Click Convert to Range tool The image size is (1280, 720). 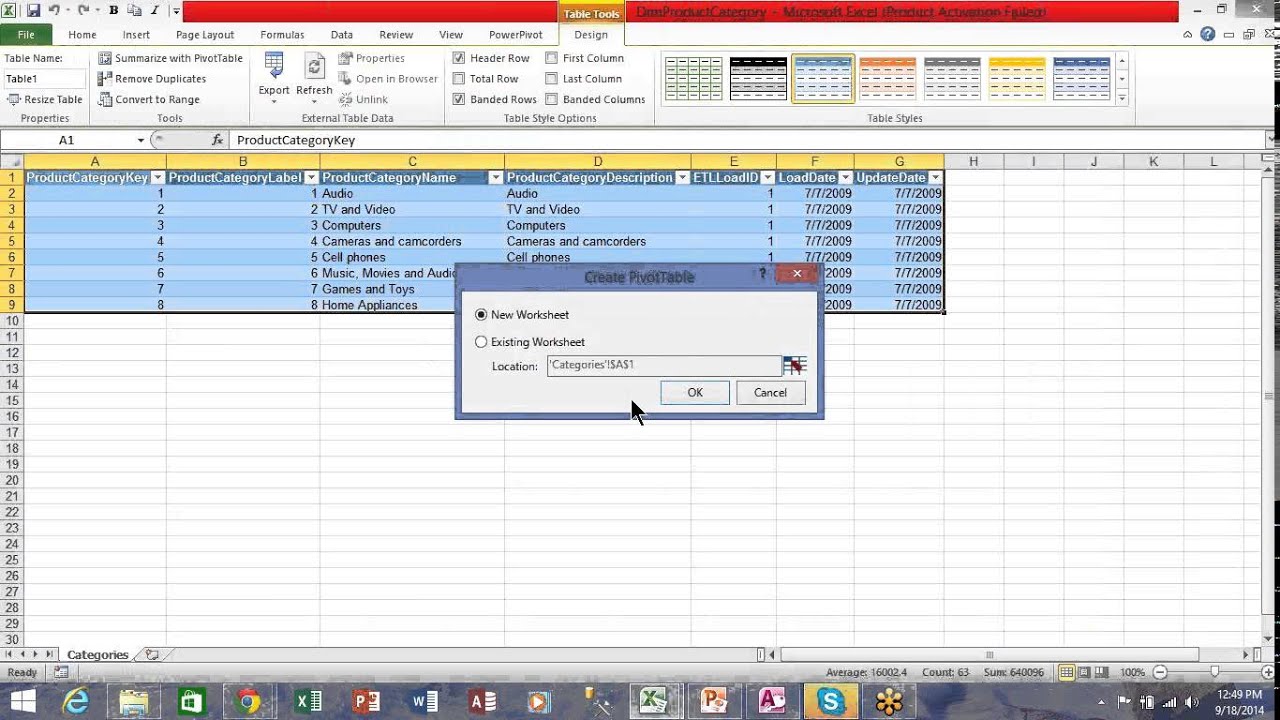(x=149, y=99)
